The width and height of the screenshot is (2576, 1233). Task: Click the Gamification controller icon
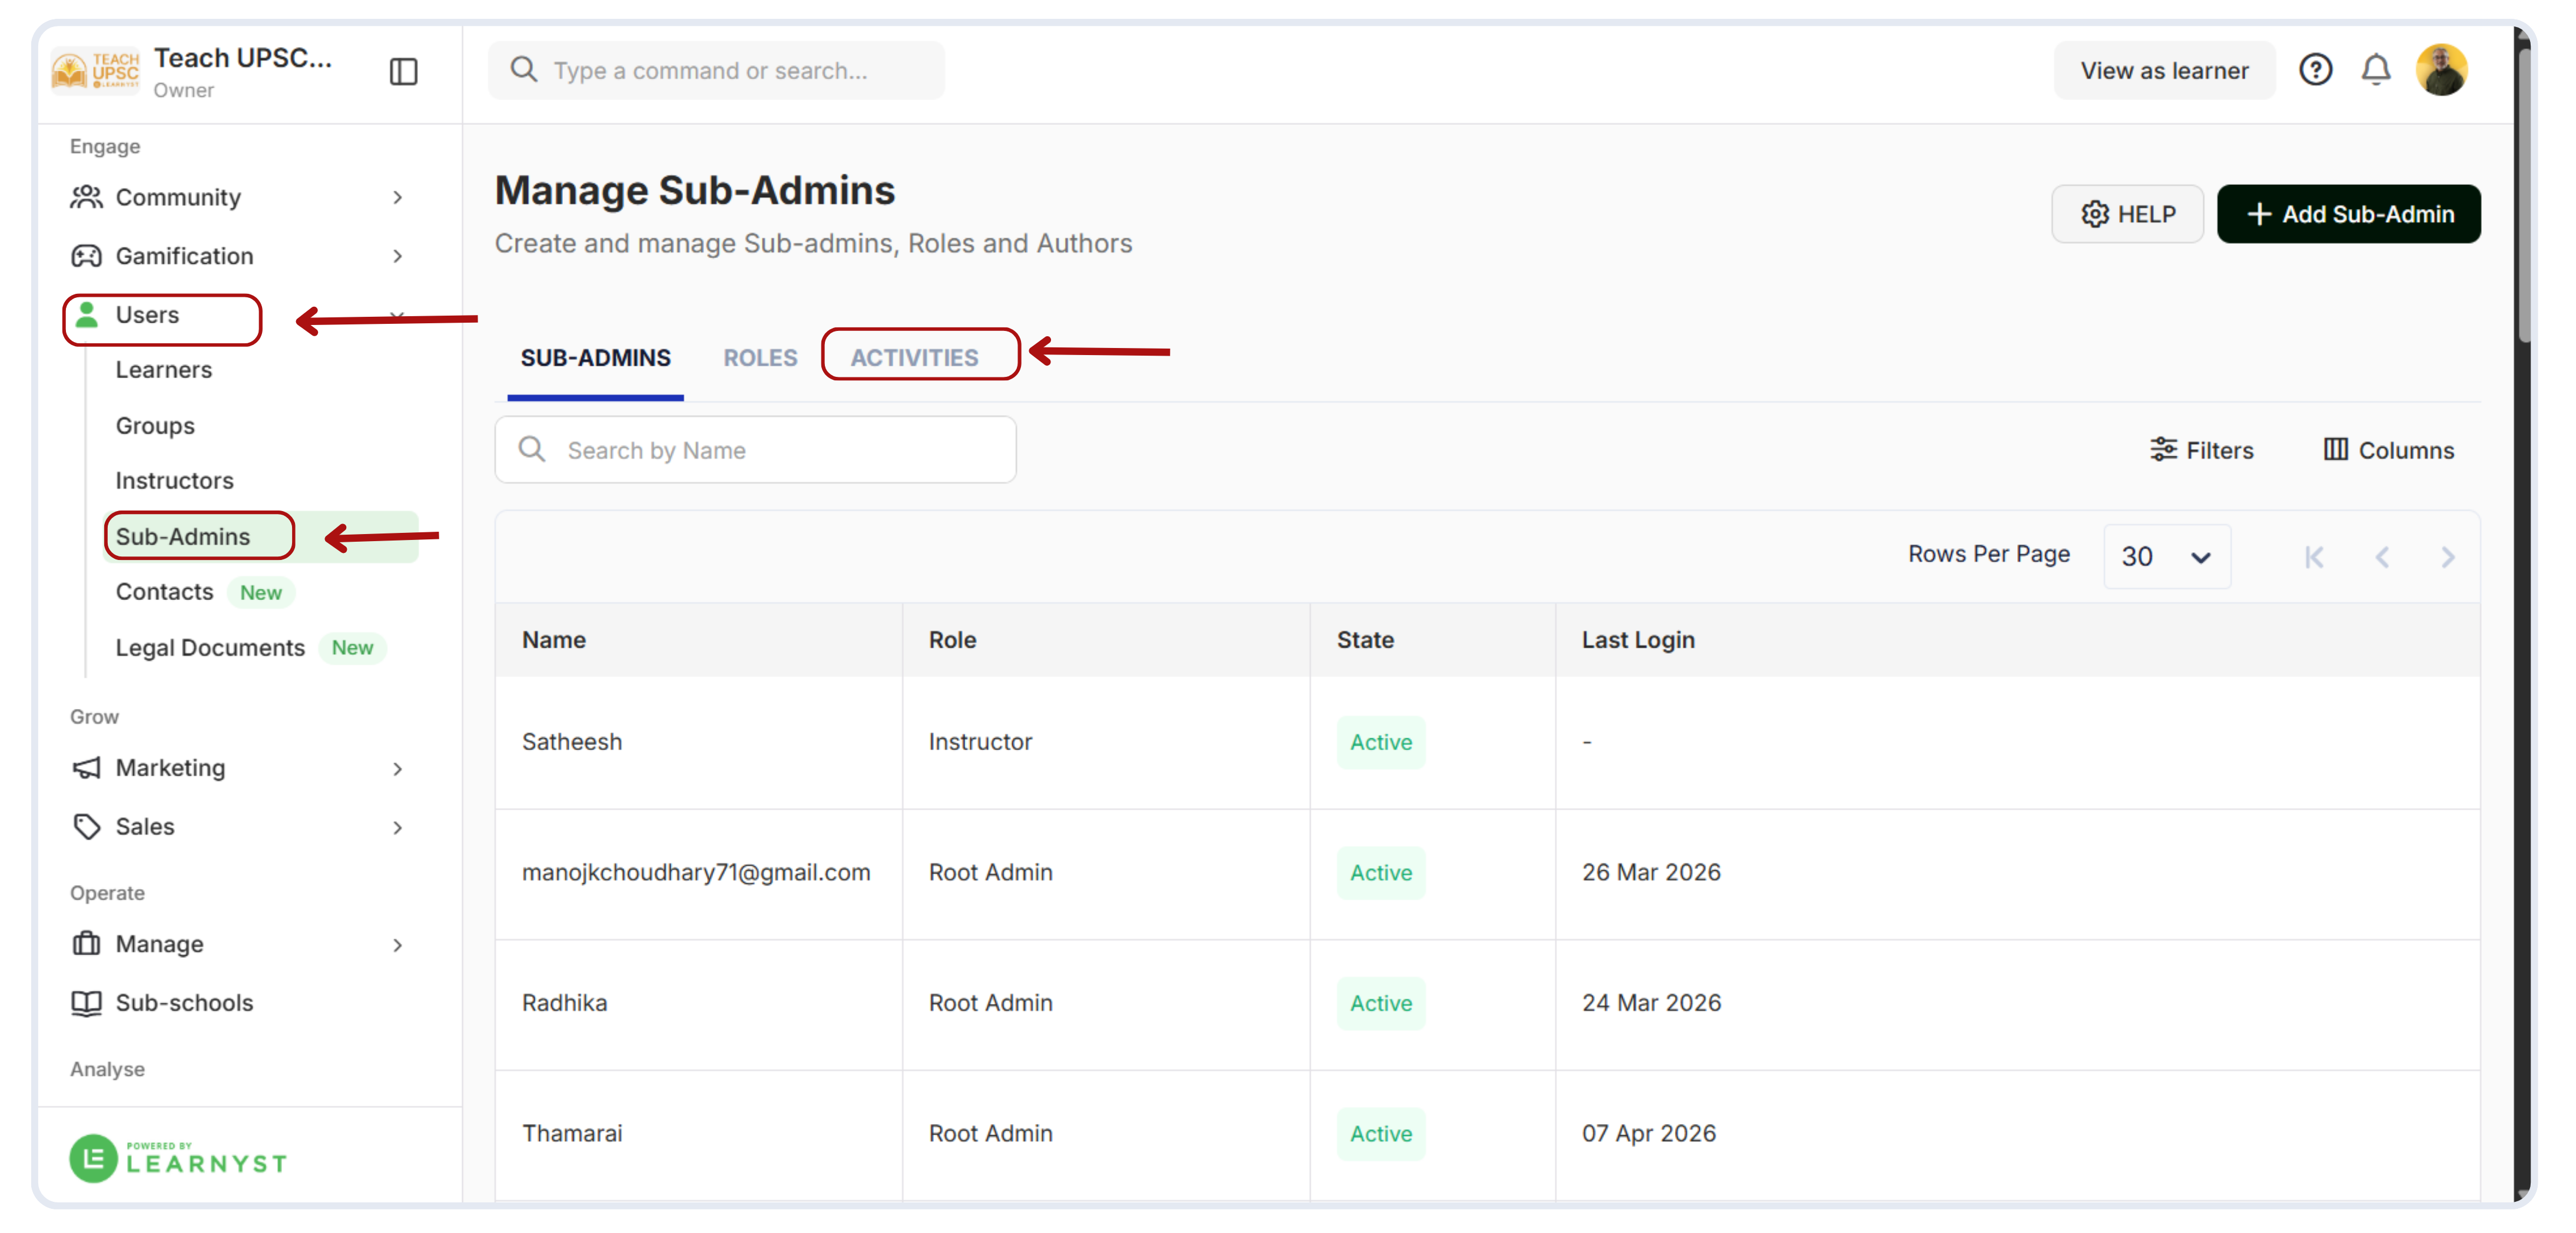click(x=87, y=256)
